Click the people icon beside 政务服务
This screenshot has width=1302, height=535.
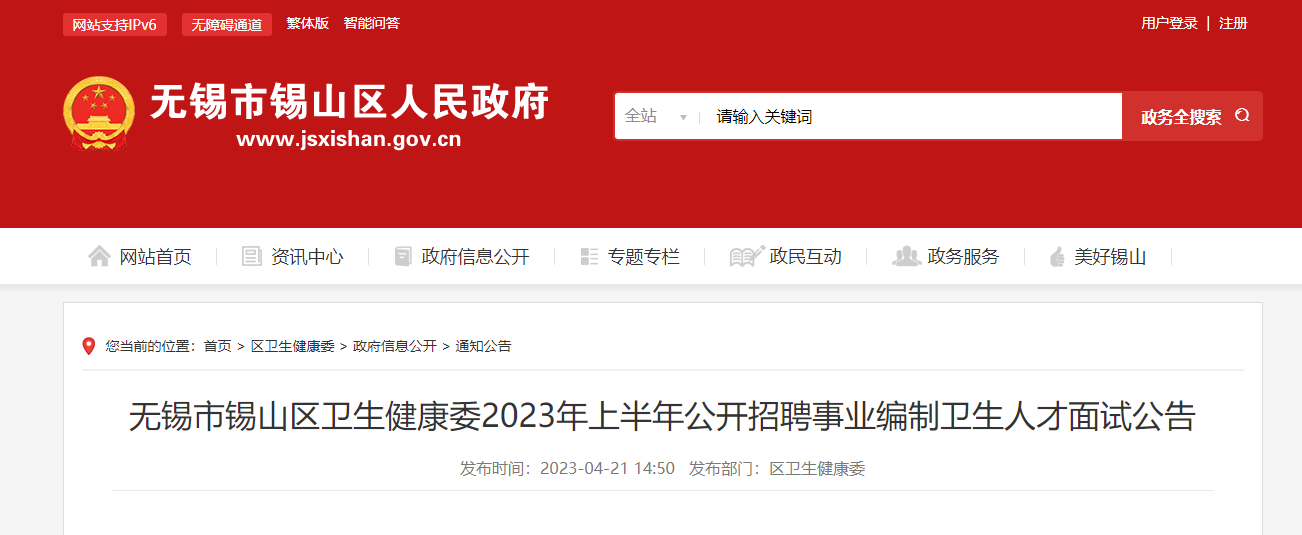click(x=906, y=257)
